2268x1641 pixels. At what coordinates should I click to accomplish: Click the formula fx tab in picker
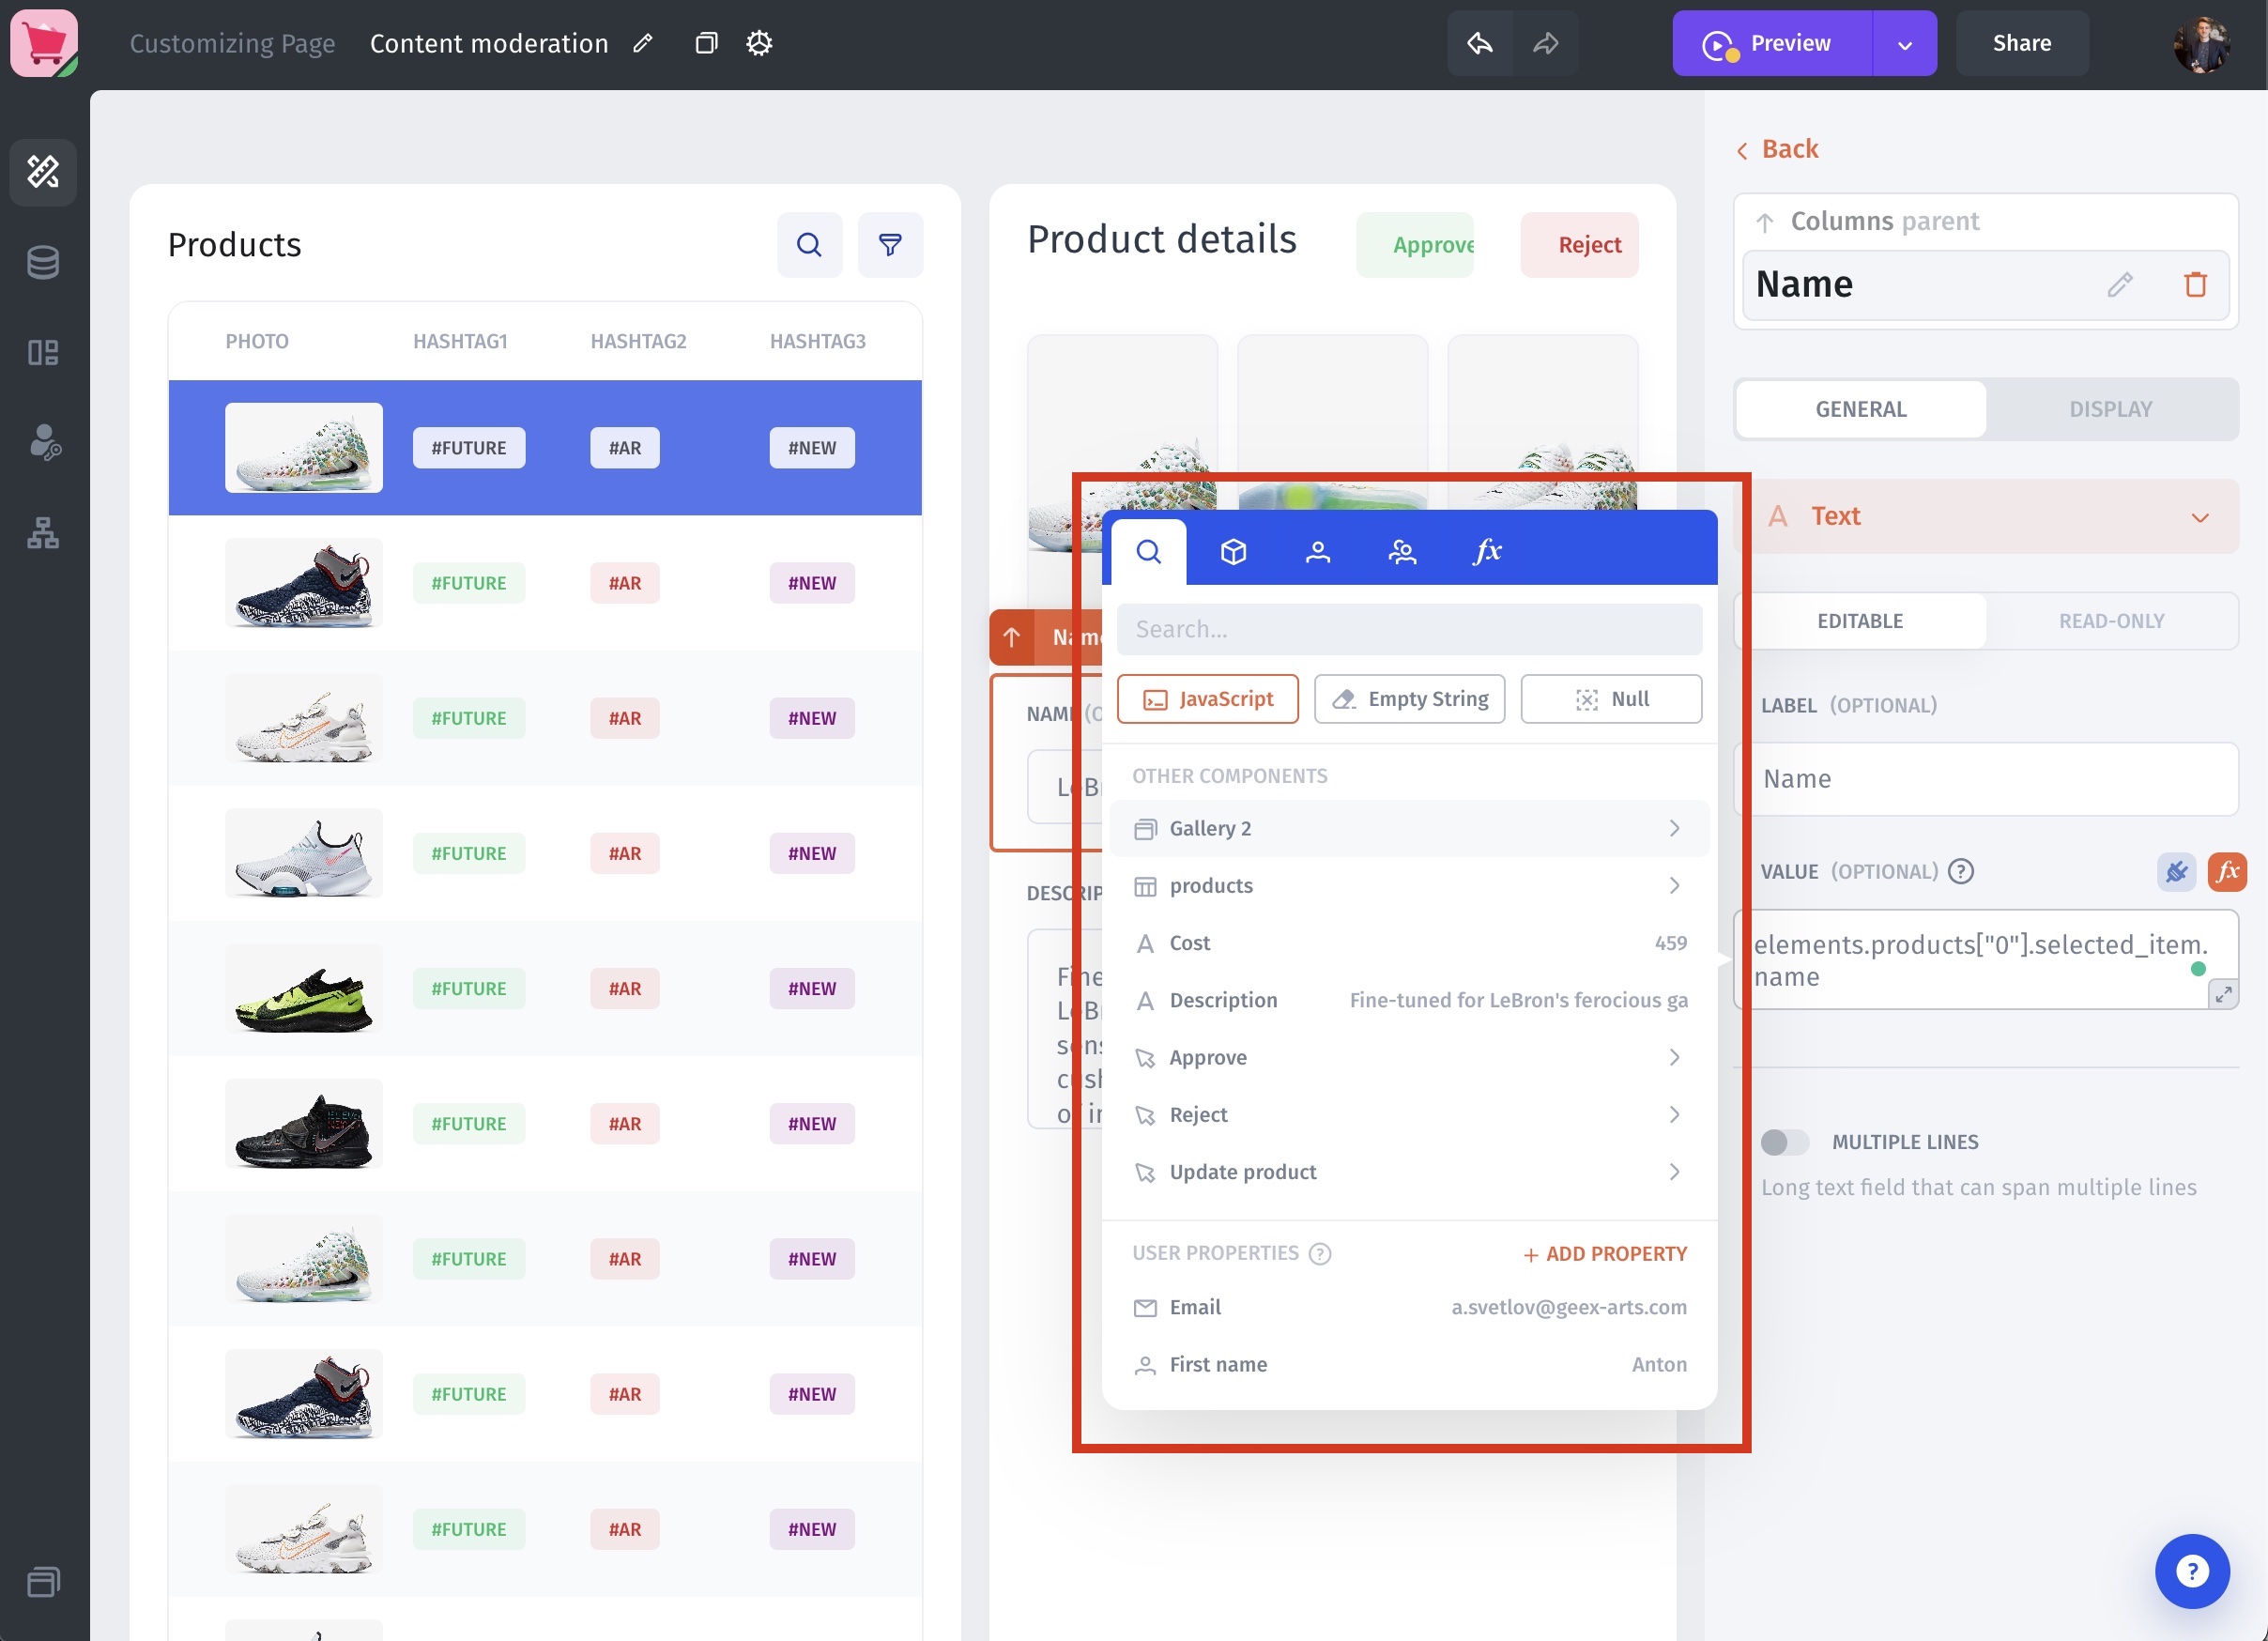[1486, 551]
